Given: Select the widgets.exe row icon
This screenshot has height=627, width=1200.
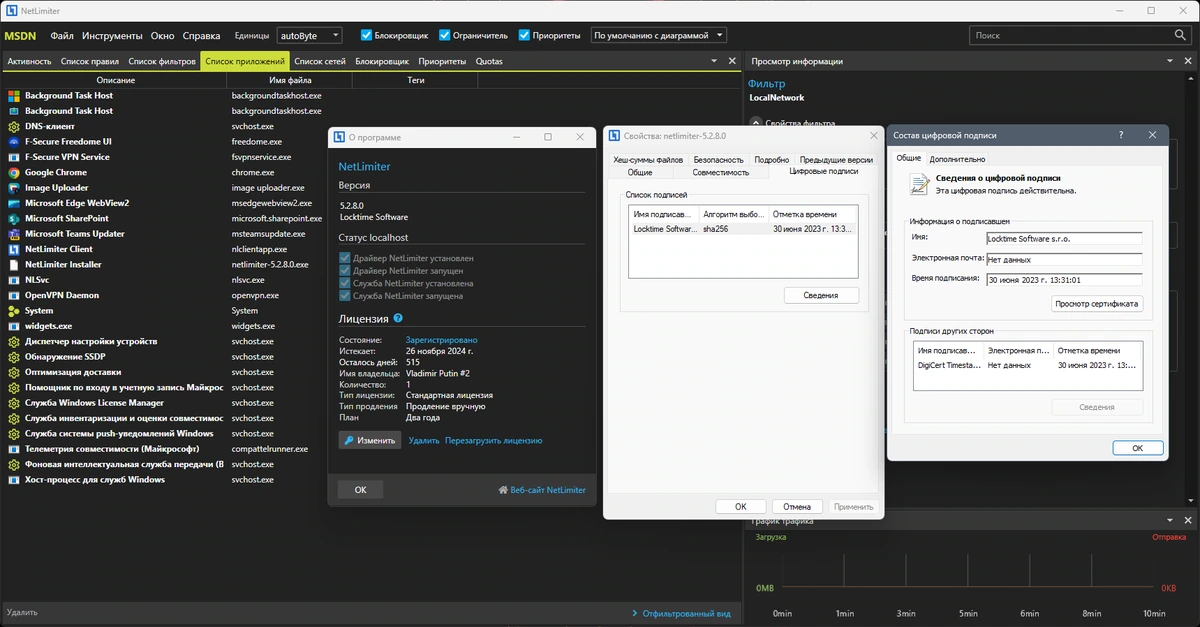Looking at the screenshot, I should coord(14,326).
